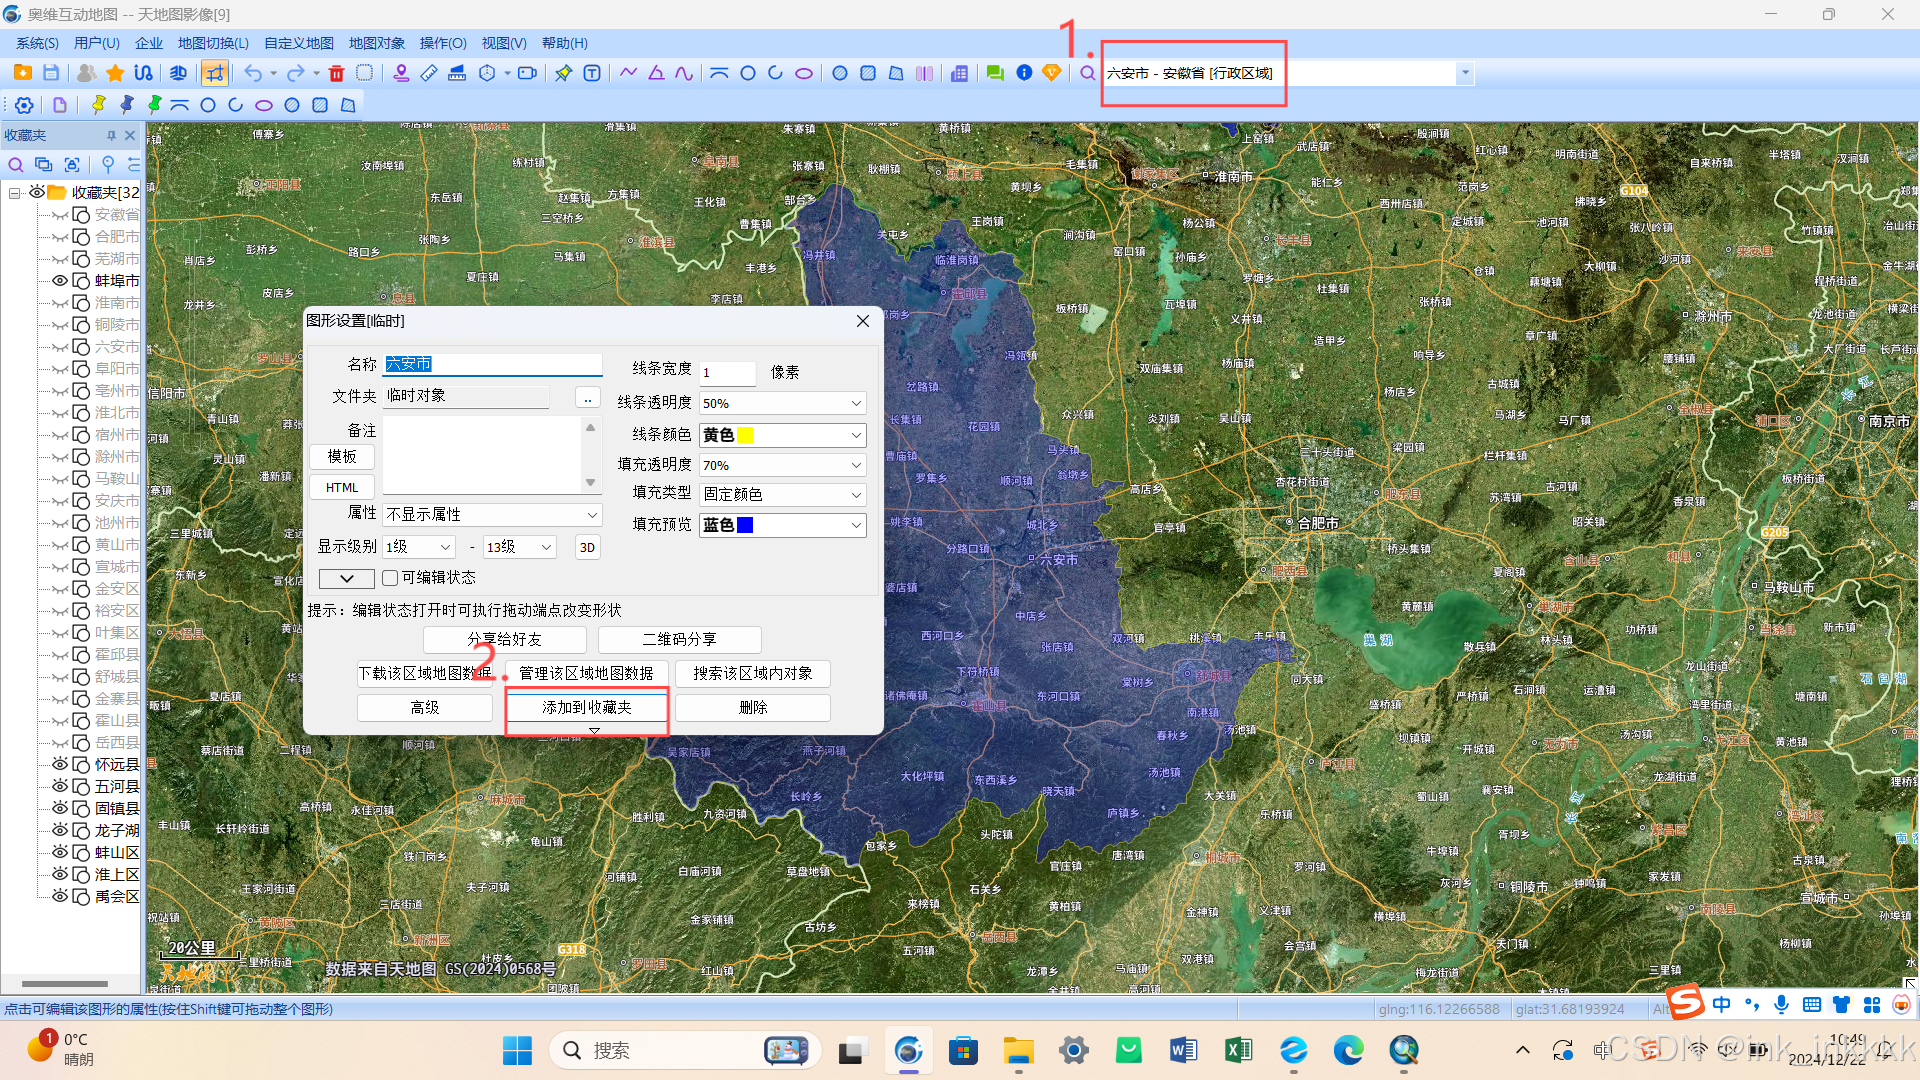Enable the 可编辑状态 checkbox
1920x1080 pixels.
(x=390, y=578)
